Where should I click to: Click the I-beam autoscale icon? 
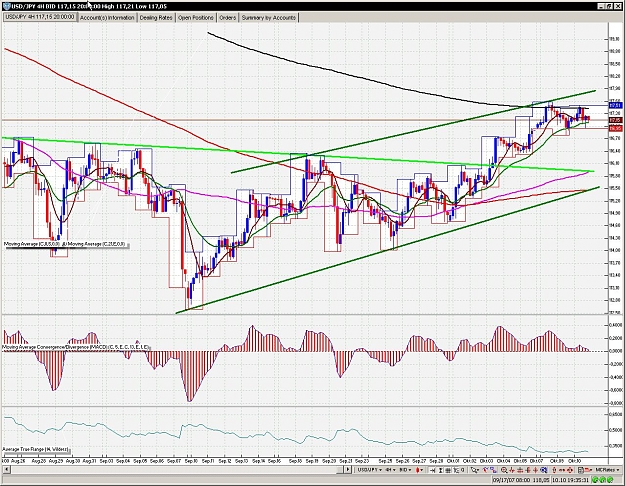pyautogui.click(x=440, y=470)
